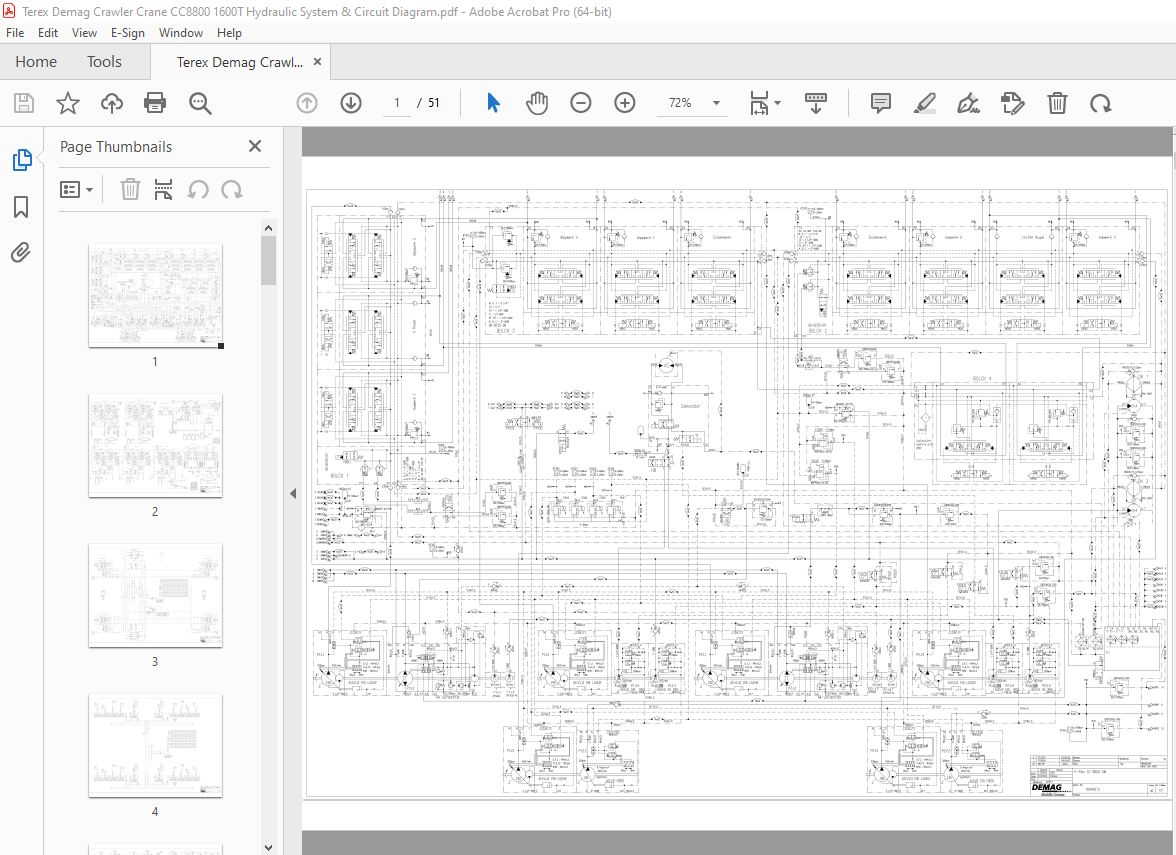The height and width of the screenshot is (855, 1176).
Task: Zoom out with minus button
Action: 580,103
